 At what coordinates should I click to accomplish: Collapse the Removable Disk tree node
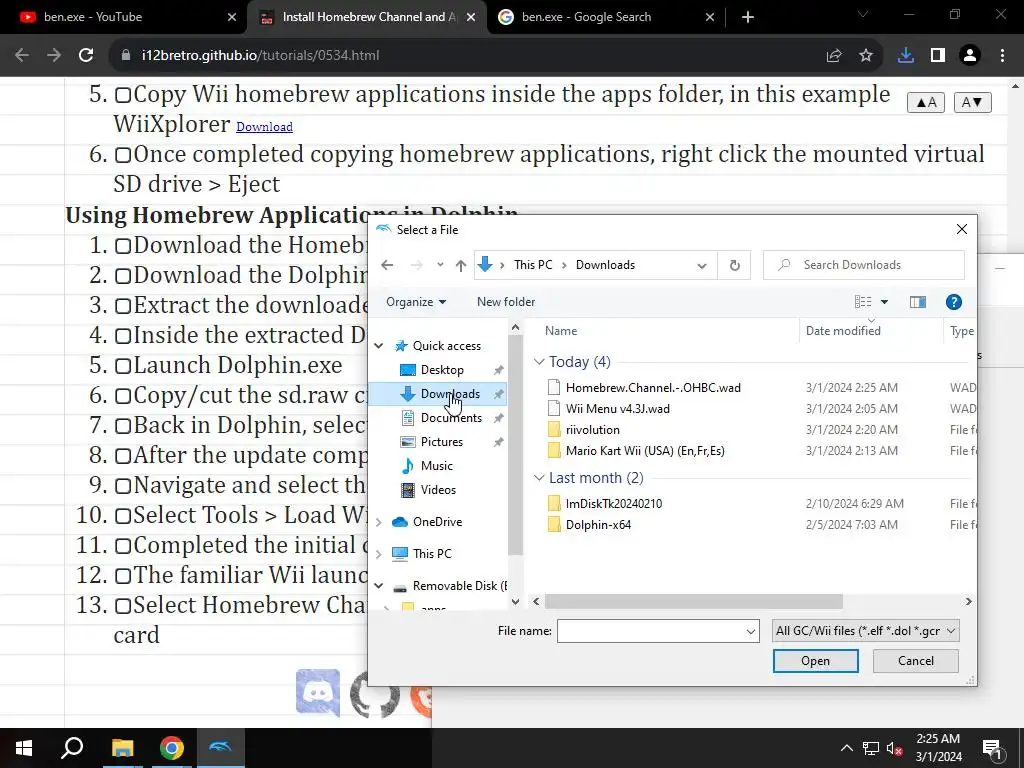(x=379, y=586)
